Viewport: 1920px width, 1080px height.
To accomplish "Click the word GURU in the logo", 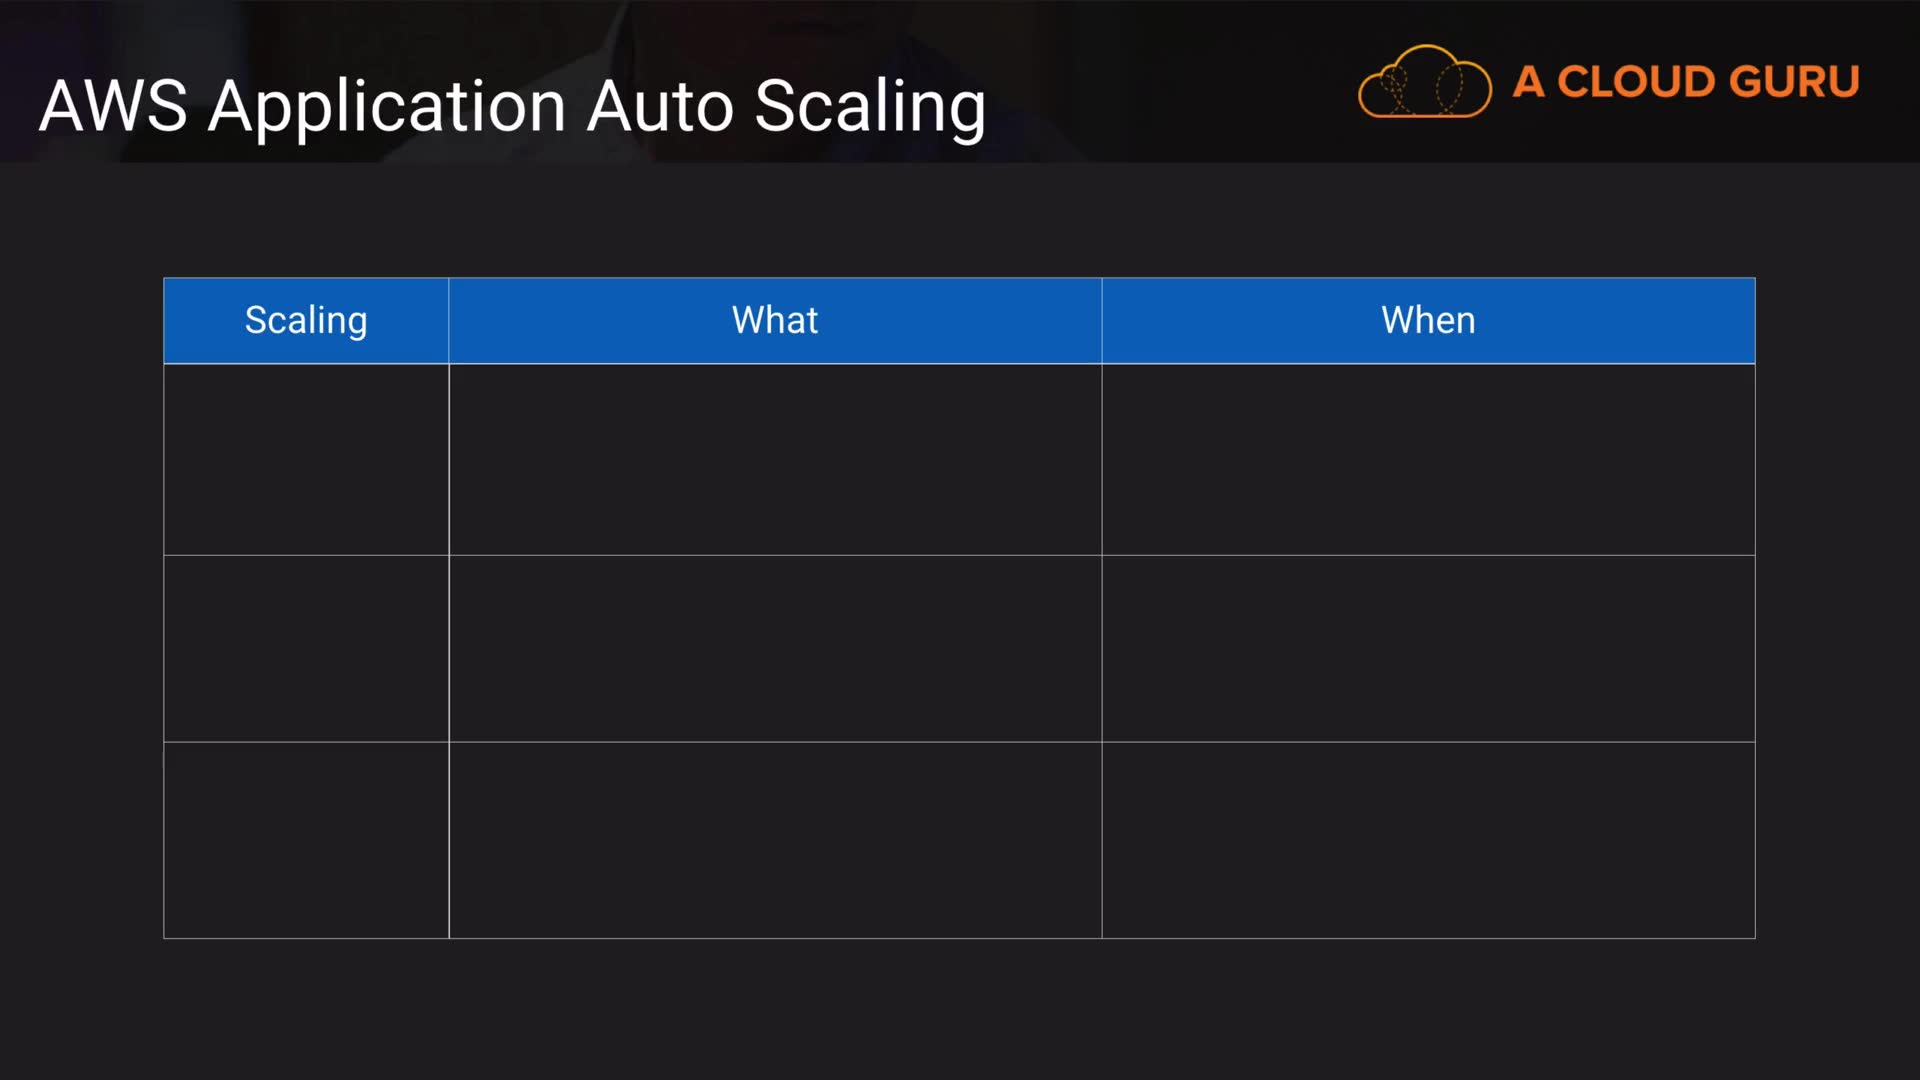I will tap(1793, 82).
